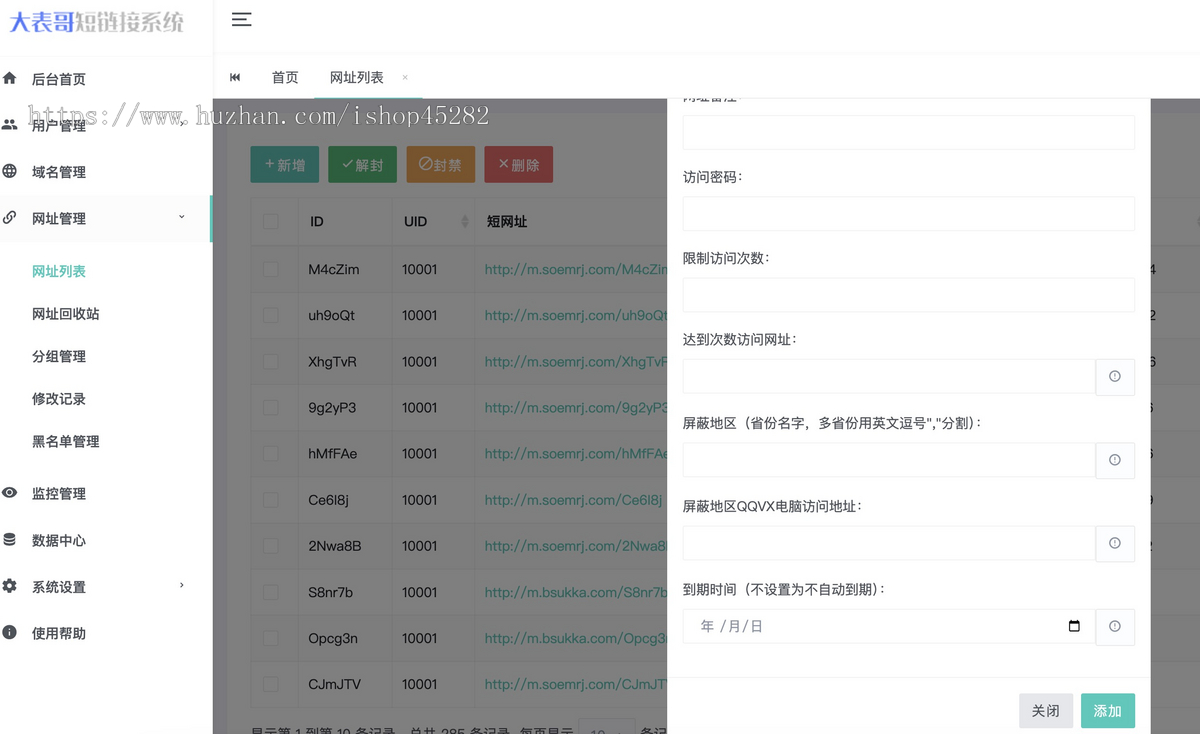Open short link m.soemrj.com/CJmJTV

point(576,684)
